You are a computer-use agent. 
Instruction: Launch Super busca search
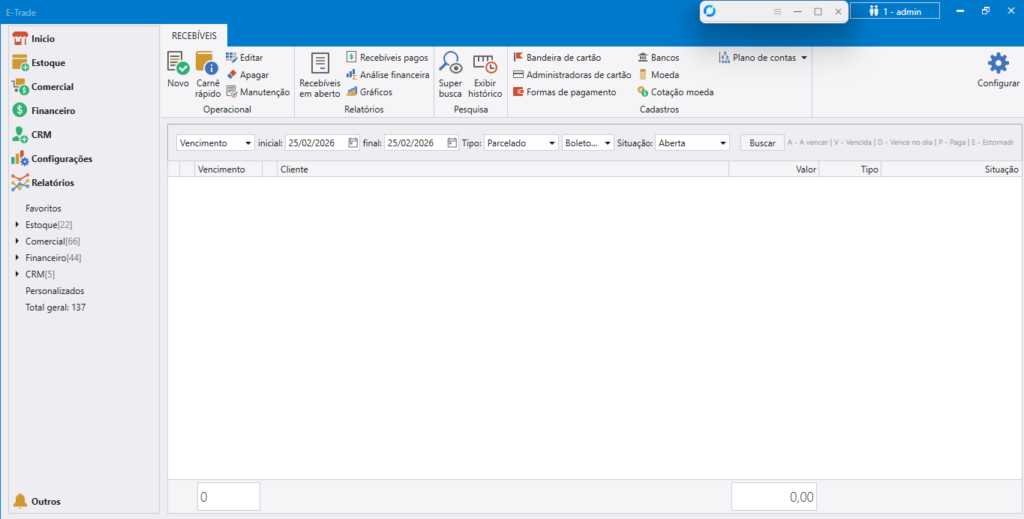[x=450, y=75]
